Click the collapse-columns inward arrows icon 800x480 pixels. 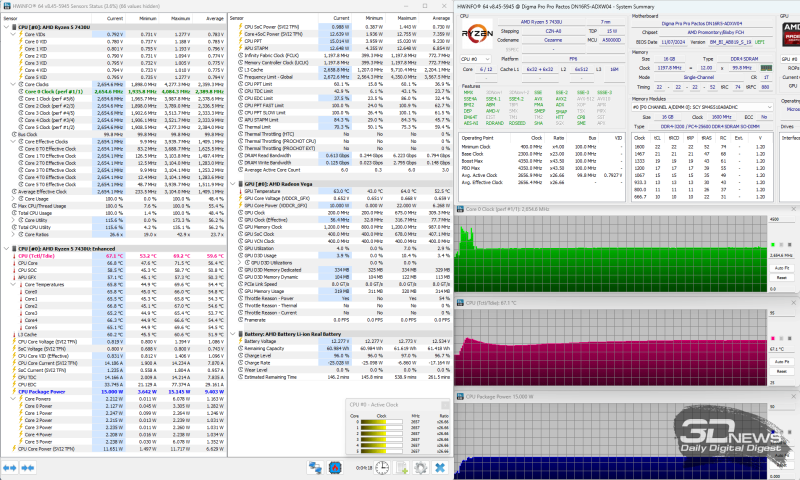click(28, 467)
